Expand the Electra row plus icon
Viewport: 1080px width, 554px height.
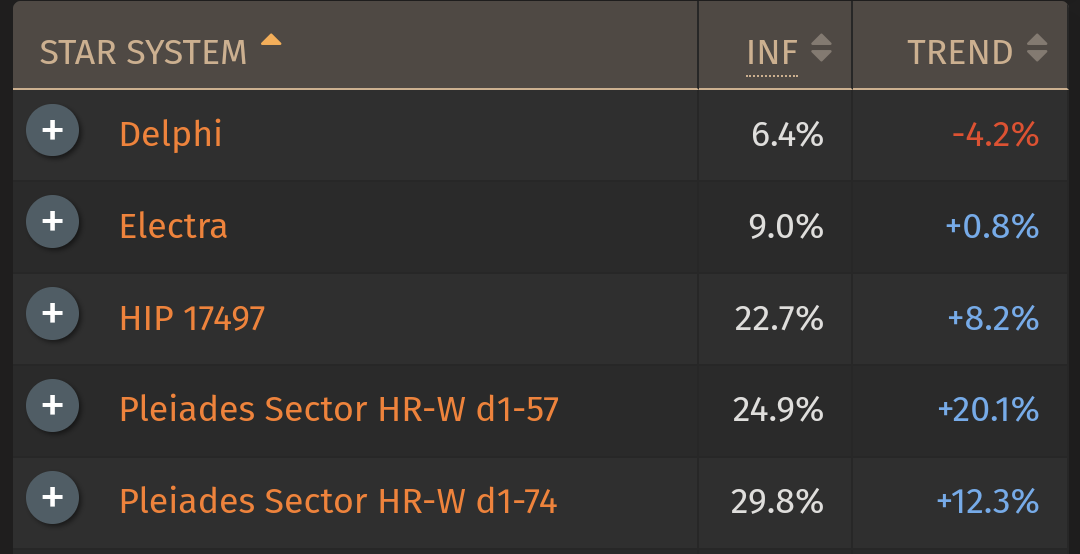coord(52,221)
